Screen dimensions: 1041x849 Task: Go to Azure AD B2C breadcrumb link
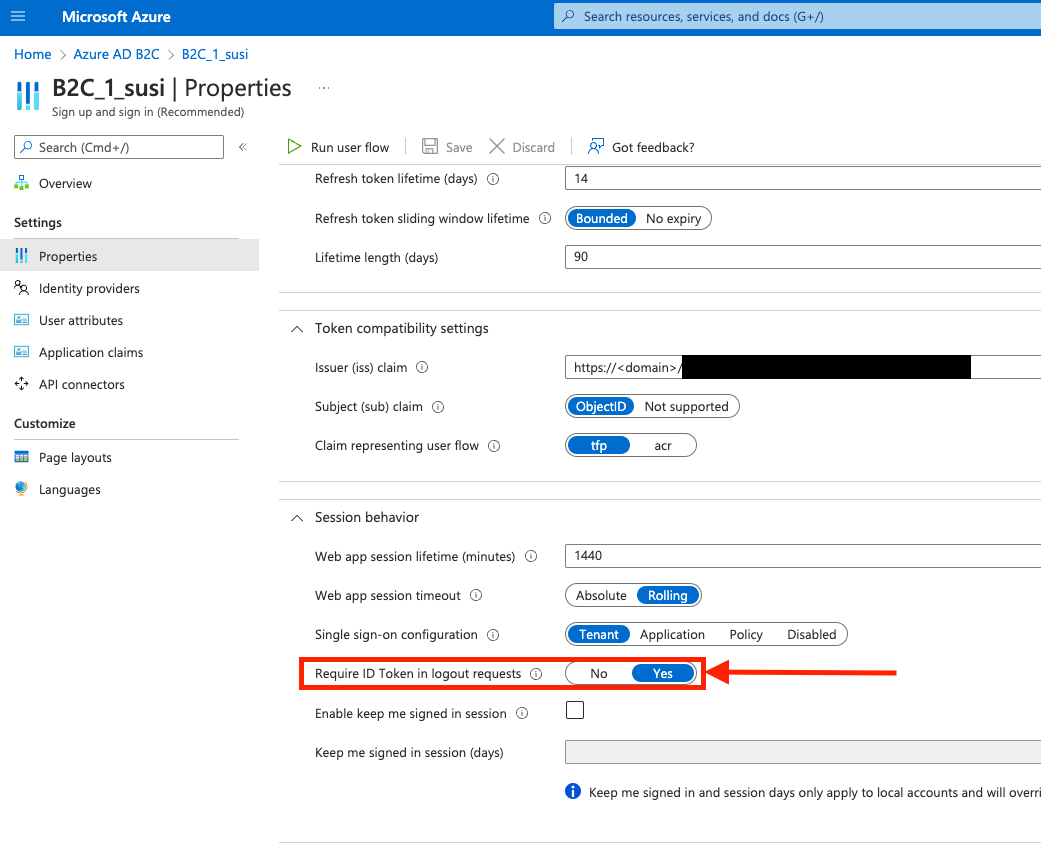(x=116, y=54)
